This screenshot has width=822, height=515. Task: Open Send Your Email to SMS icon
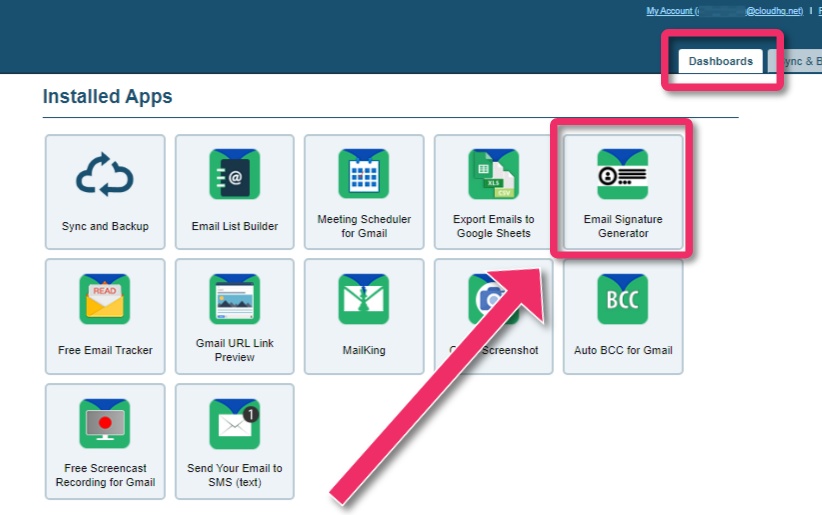pyautogui.click(x=234, y=424)
